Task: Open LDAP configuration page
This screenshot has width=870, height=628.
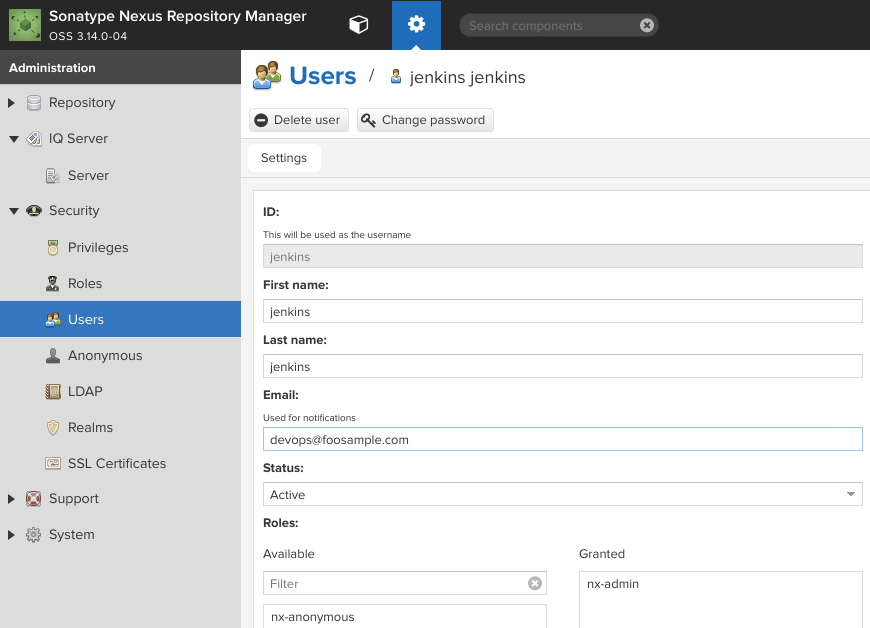Action: tap(84, 391)
